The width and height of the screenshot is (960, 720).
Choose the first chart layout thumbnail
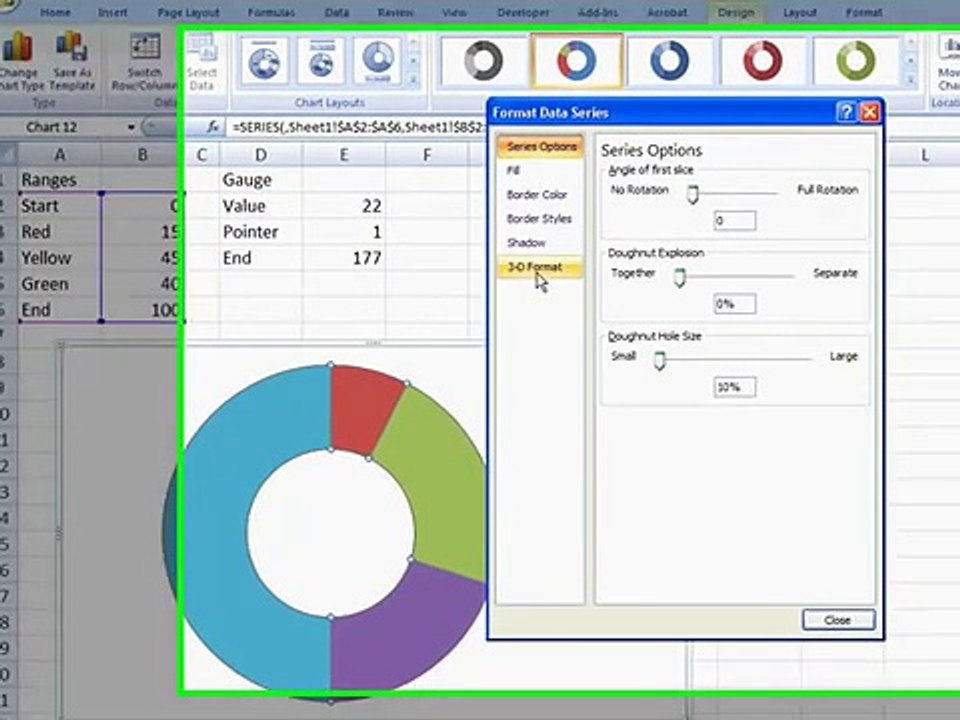click(264, 61)
